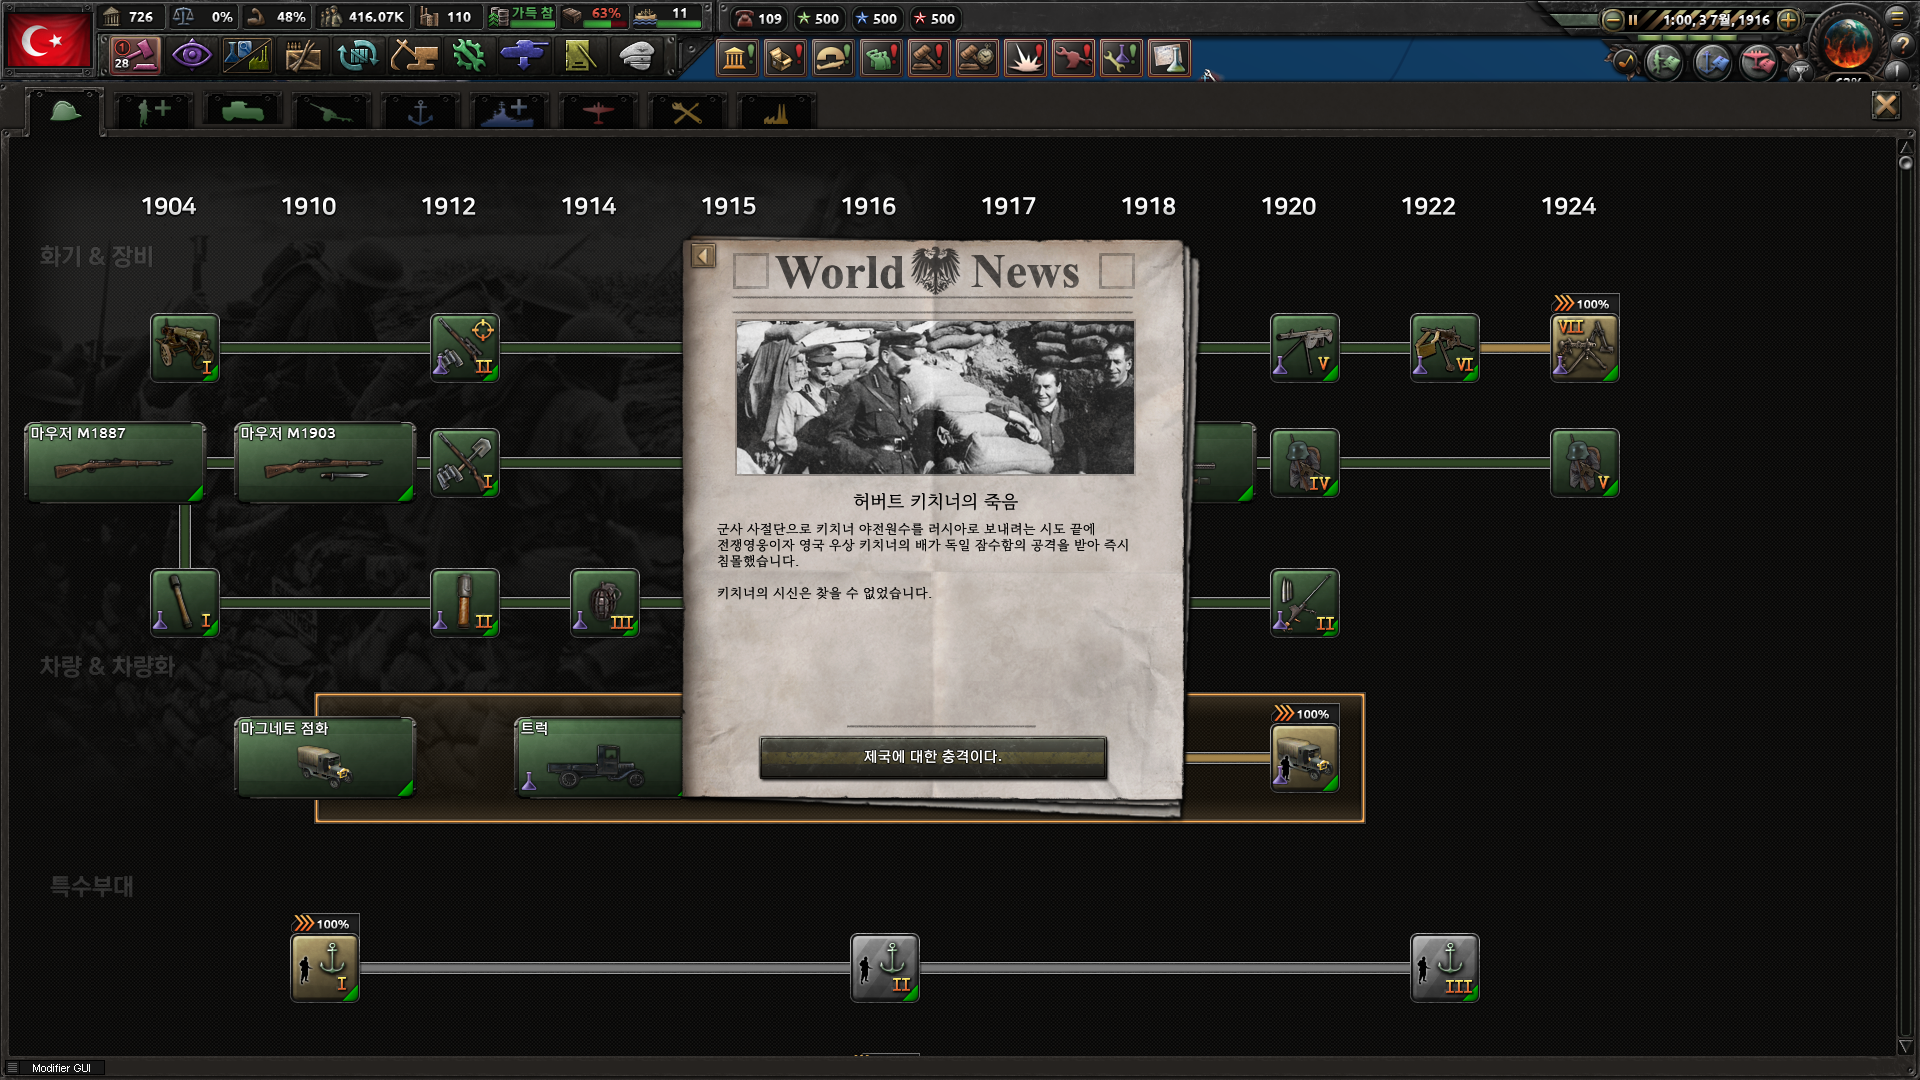Close the research window with the X
Image resolution: width=1920 pixels, height=1080 pixels.
pyautogui.click(x=1886, y=105)
